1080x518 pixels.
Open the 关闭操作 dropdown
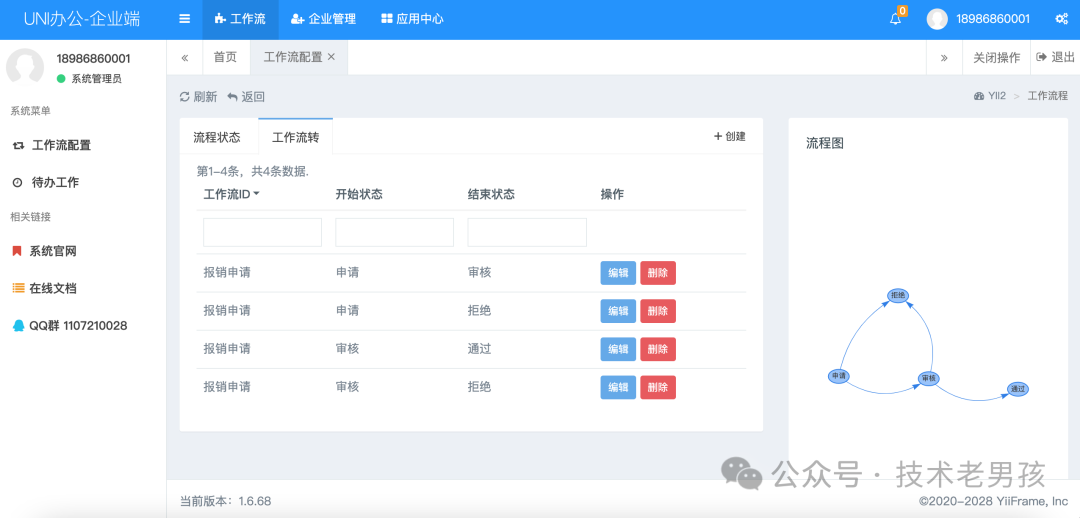996,57
